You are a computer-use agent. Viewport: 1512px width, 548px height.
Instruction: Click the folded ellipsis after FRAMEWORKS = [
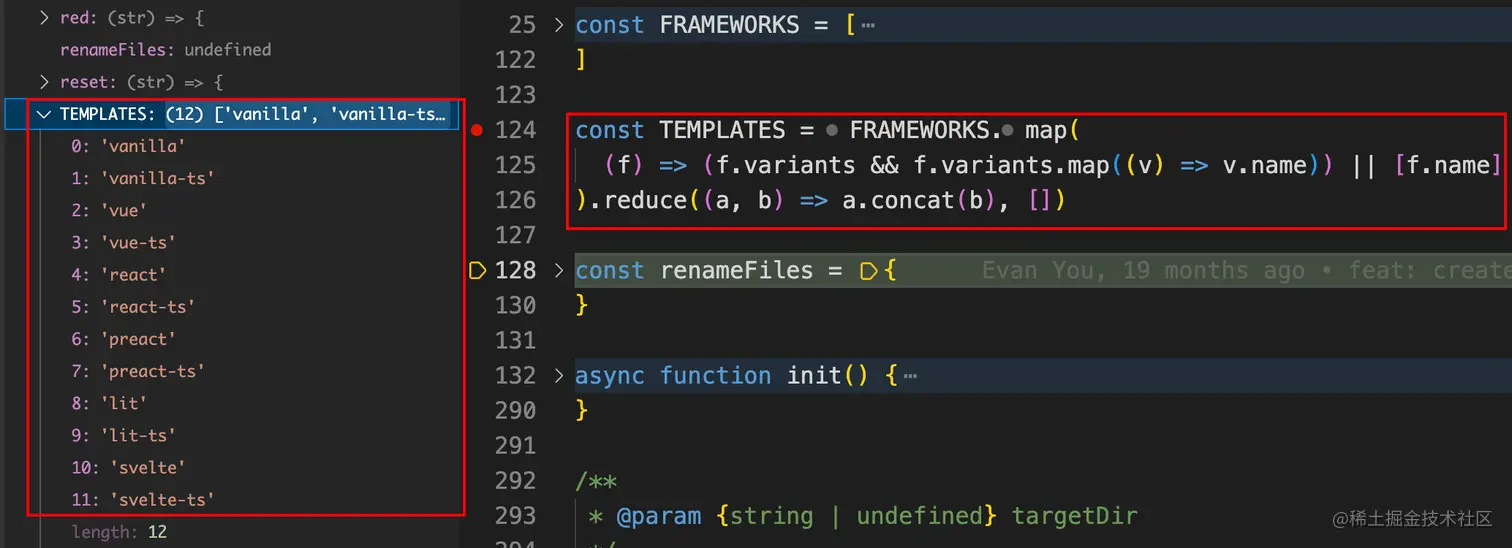click(868, 26)
